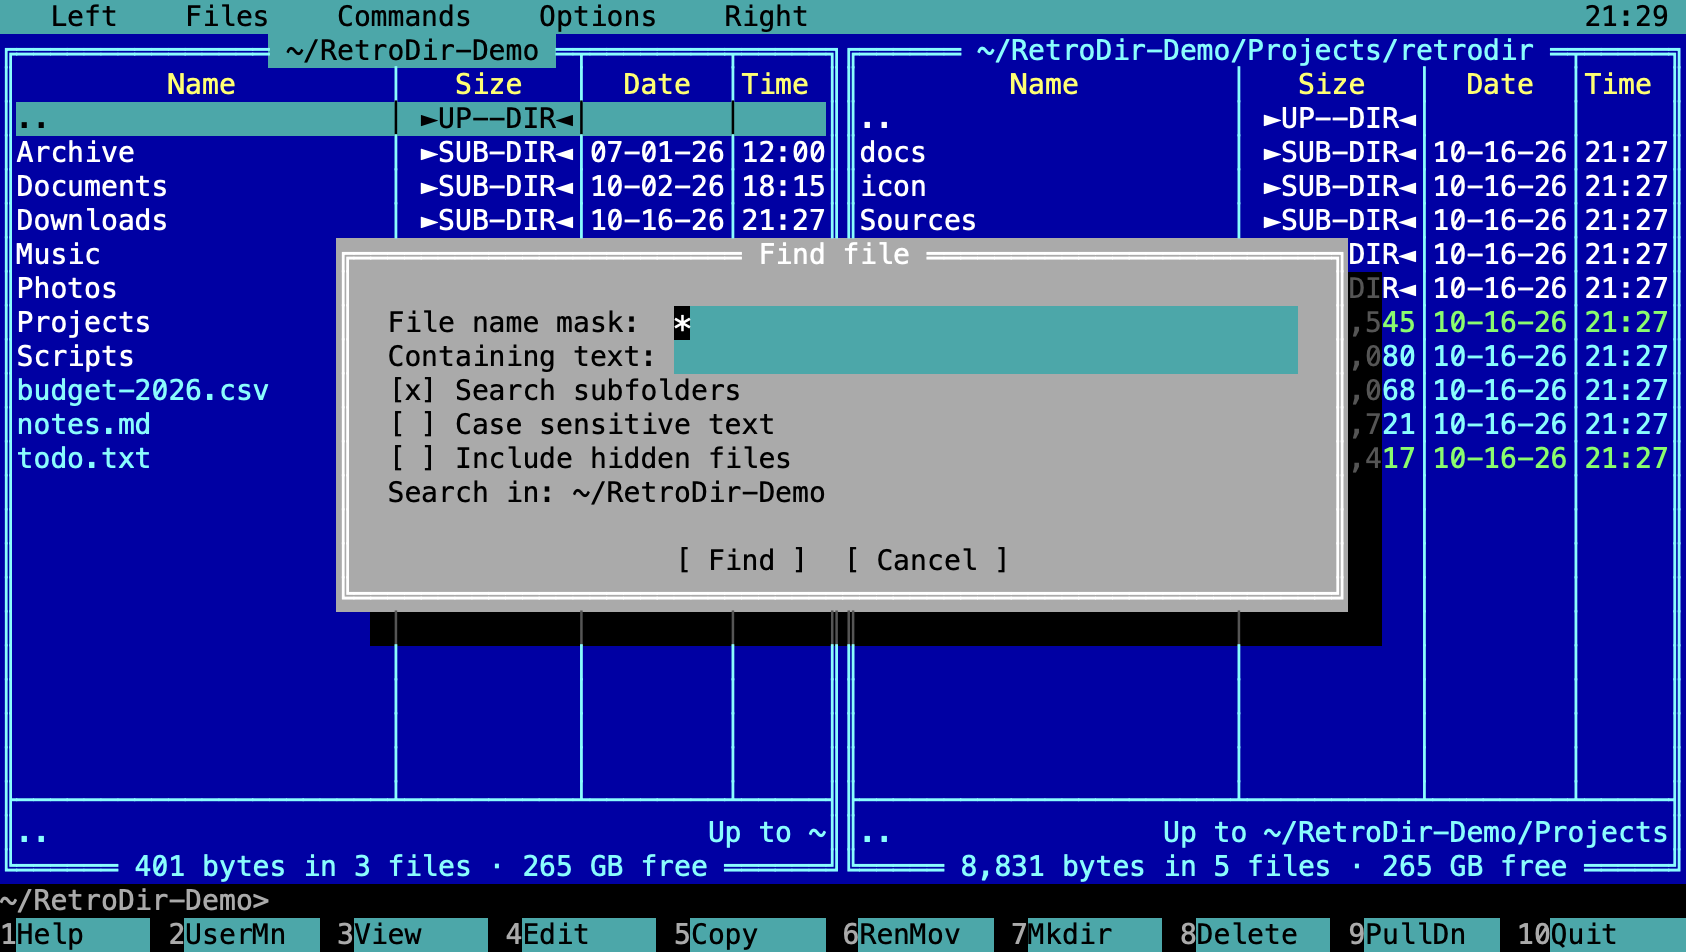Click the F2 UserMn function key

tap(244, 935)
